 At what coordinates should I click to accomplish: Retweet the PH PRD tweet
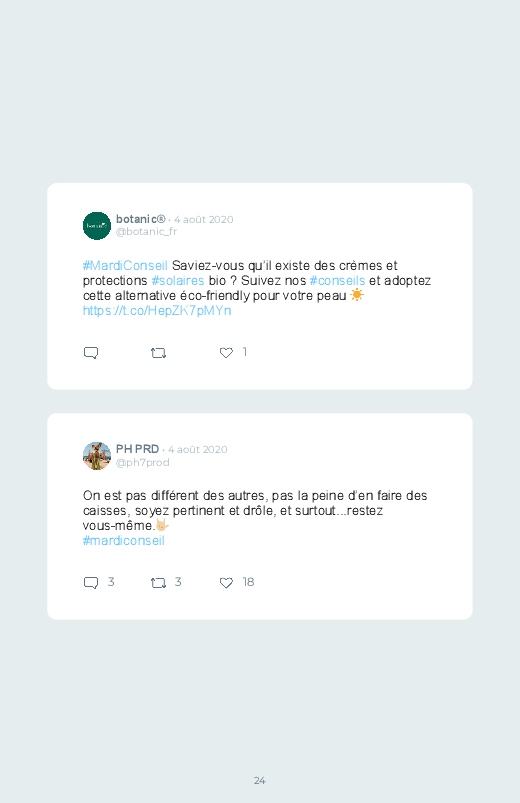[158, 583]
